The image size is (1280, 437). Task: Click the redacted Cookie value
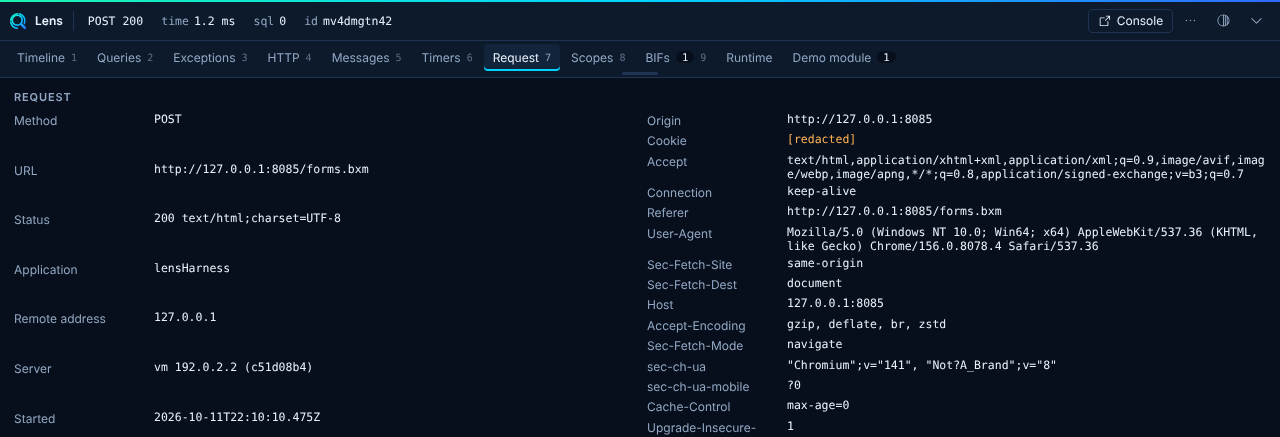pos(821,139)
